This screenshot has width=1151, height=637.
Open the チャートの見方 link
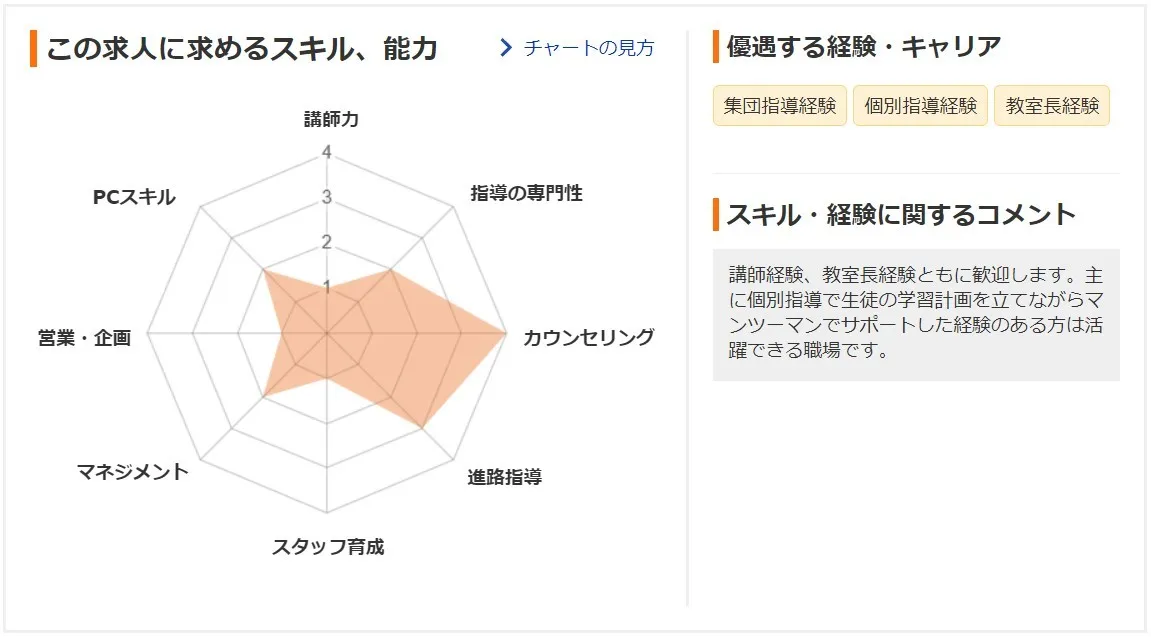[588, 48]
